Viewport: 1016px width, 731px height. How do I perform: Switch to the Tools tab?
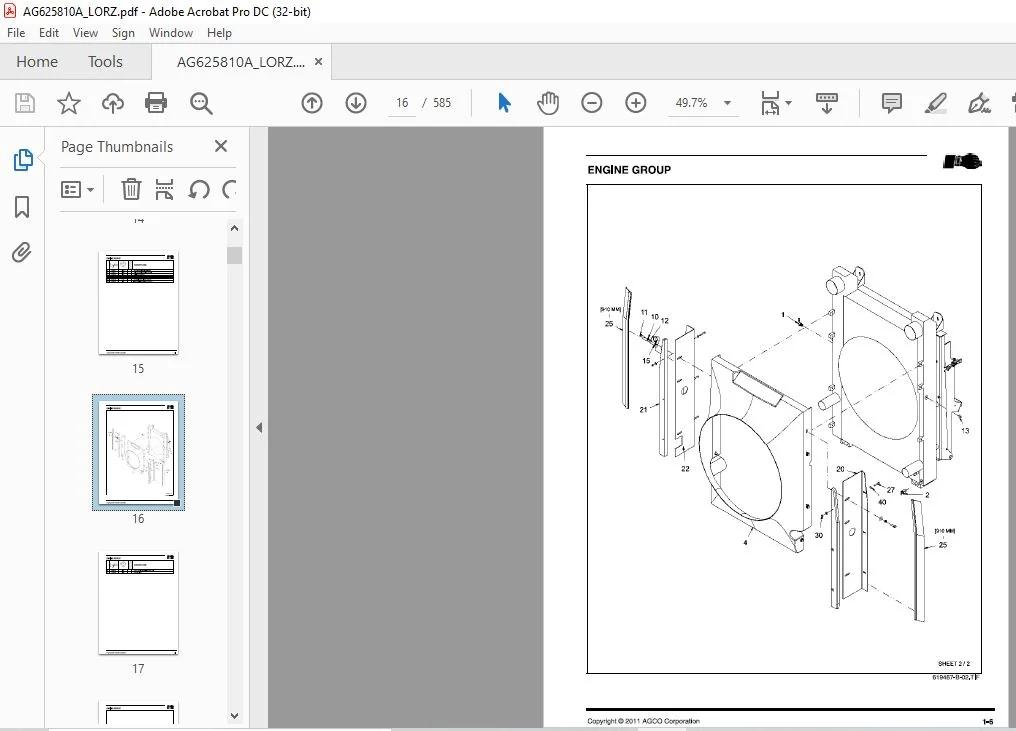pos(105,62)
